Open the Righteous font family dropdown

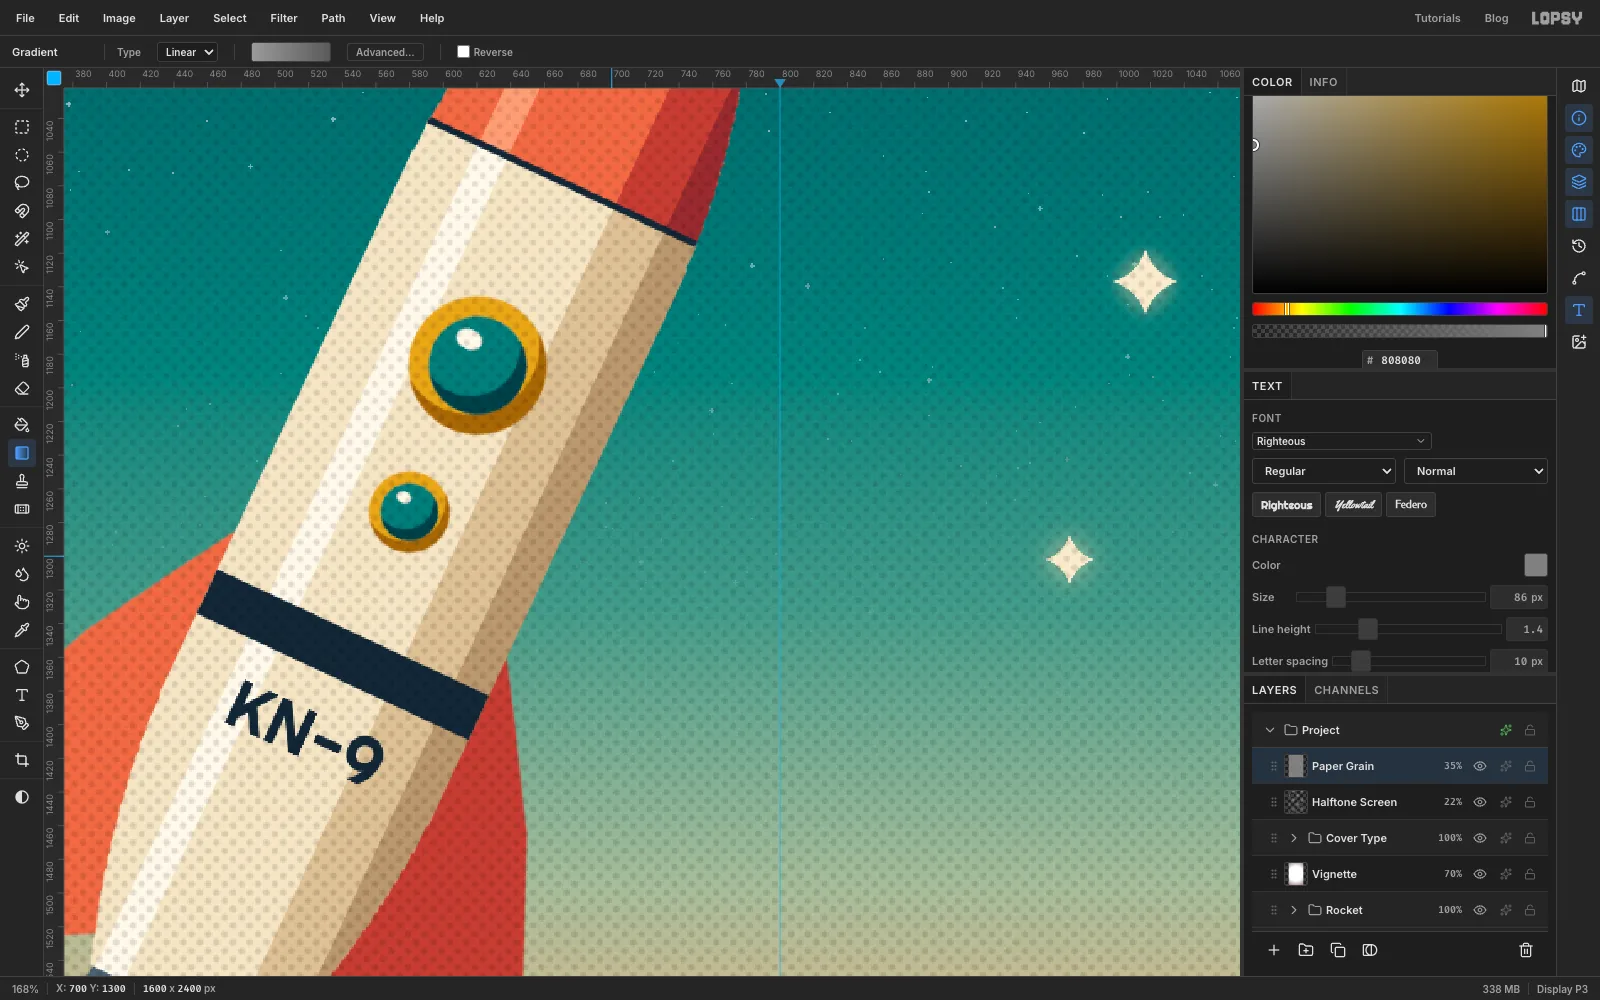coord(1341,441)
